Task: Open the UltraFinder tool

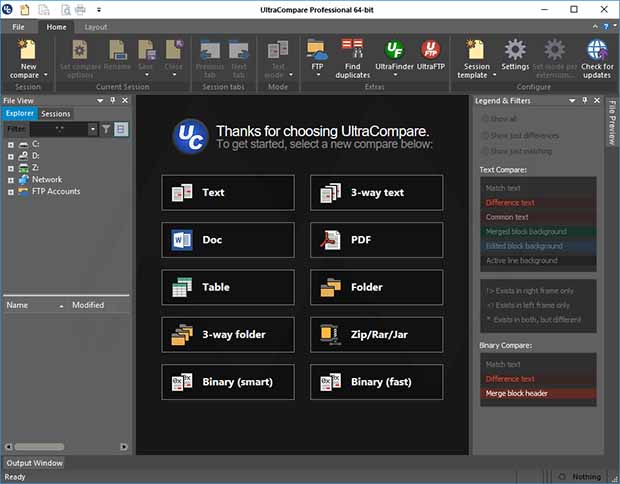Action: (x=394, y=54)
